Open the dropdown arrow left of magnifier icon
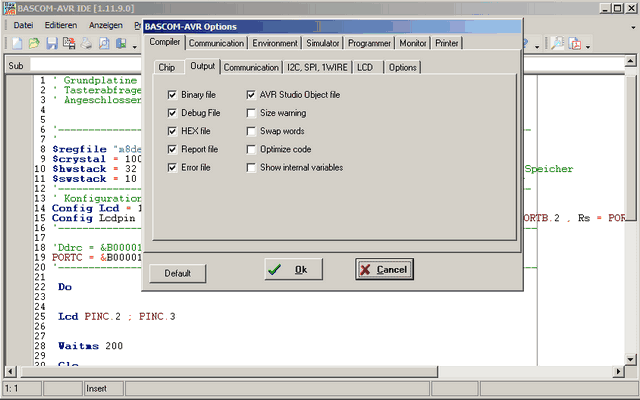Screen dimensions: 640x400 [x=537, y=47]
